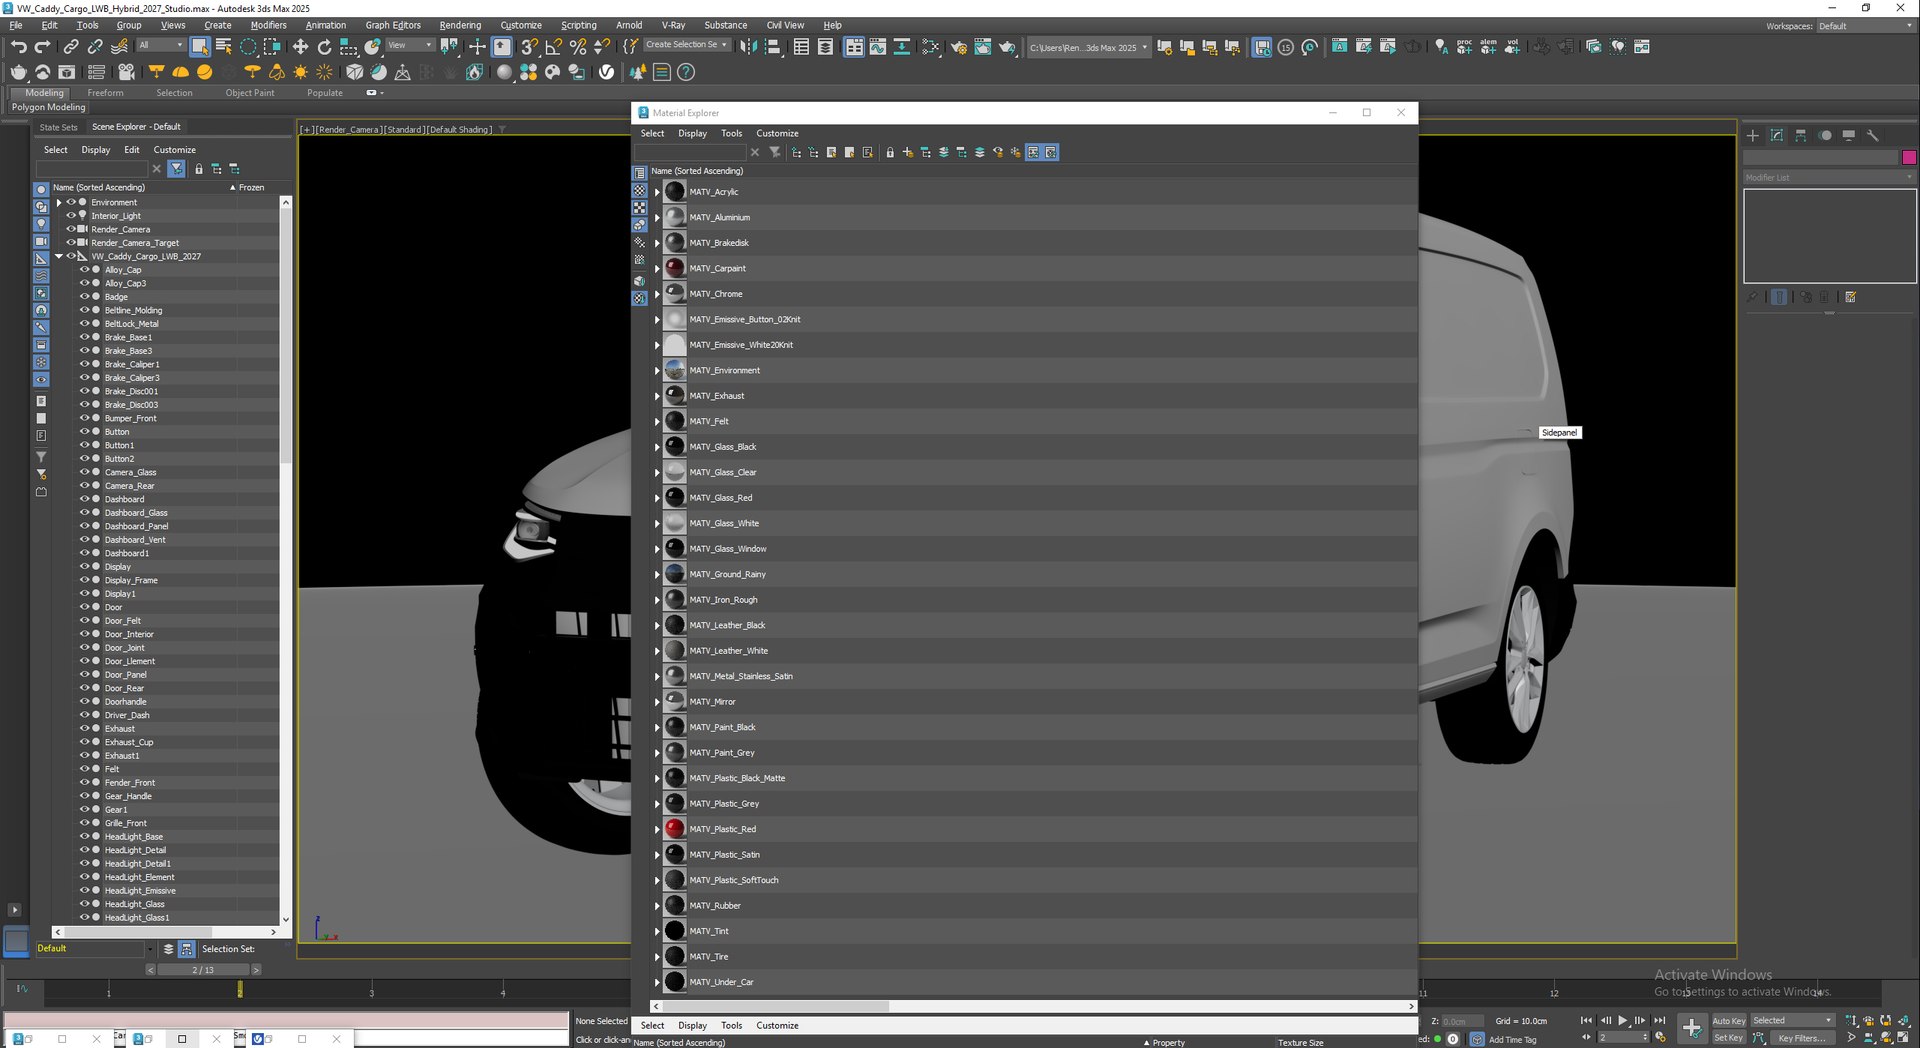The width and height of the screenshot is (1920, 1048).
Task: Open the Modifier List dropdown
Action: [x=1829, y=178]
